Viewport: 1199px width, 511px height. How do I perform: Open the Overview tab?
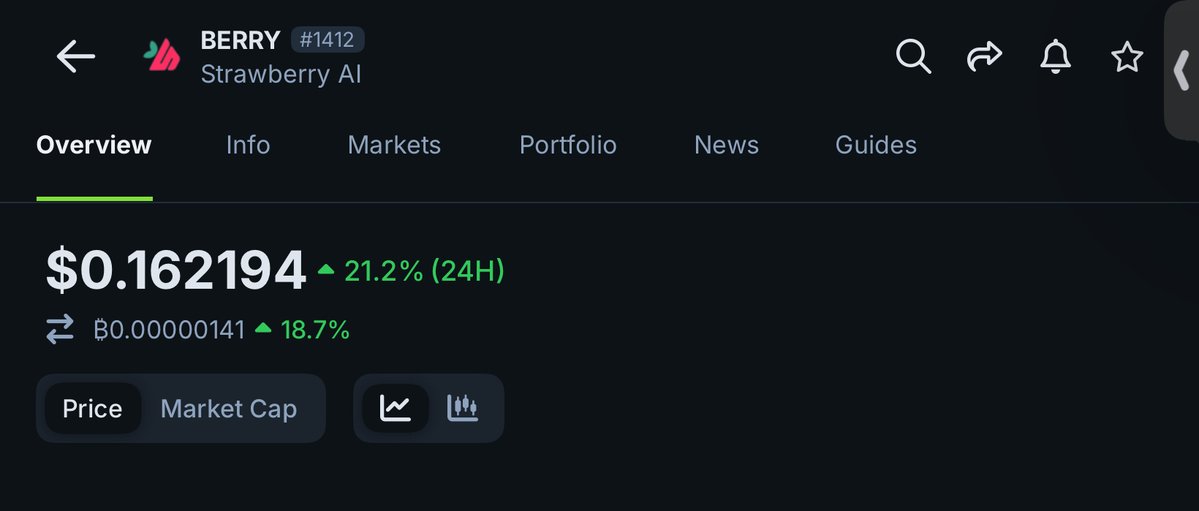pos(94,145)
